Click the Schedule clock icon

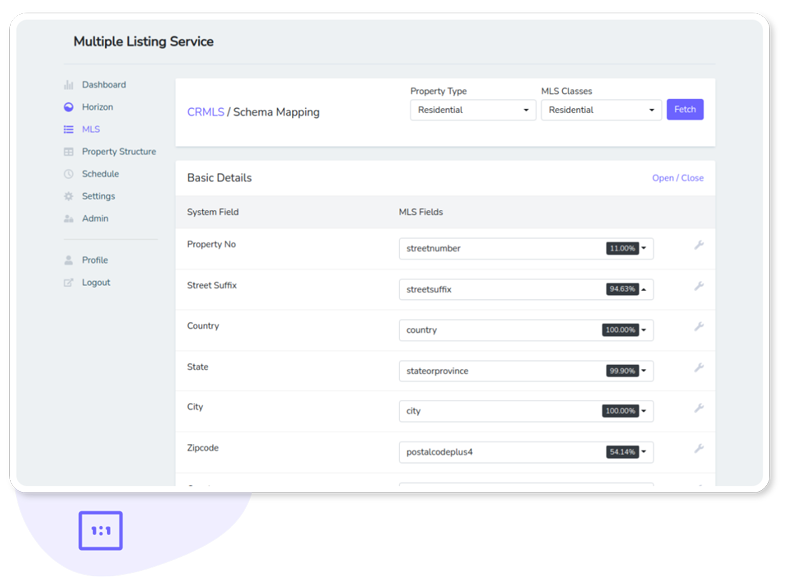coord(66,174)
